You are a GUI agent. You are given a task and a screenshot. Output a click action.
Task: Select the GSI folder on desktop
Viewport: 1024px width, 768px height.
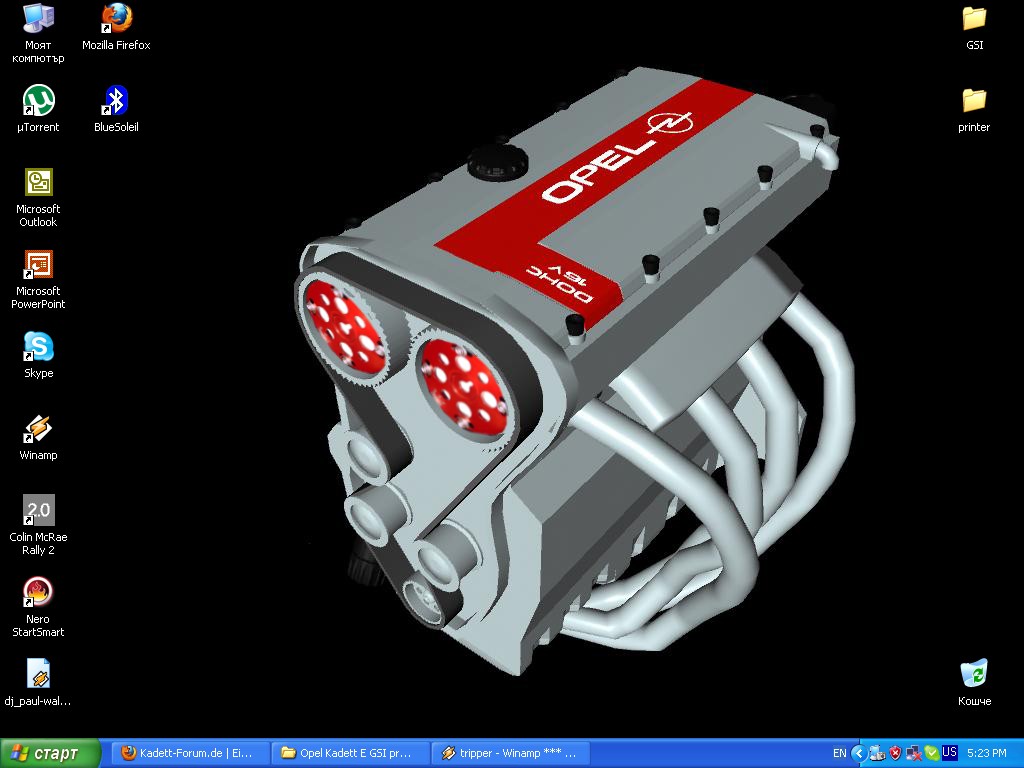974,27
